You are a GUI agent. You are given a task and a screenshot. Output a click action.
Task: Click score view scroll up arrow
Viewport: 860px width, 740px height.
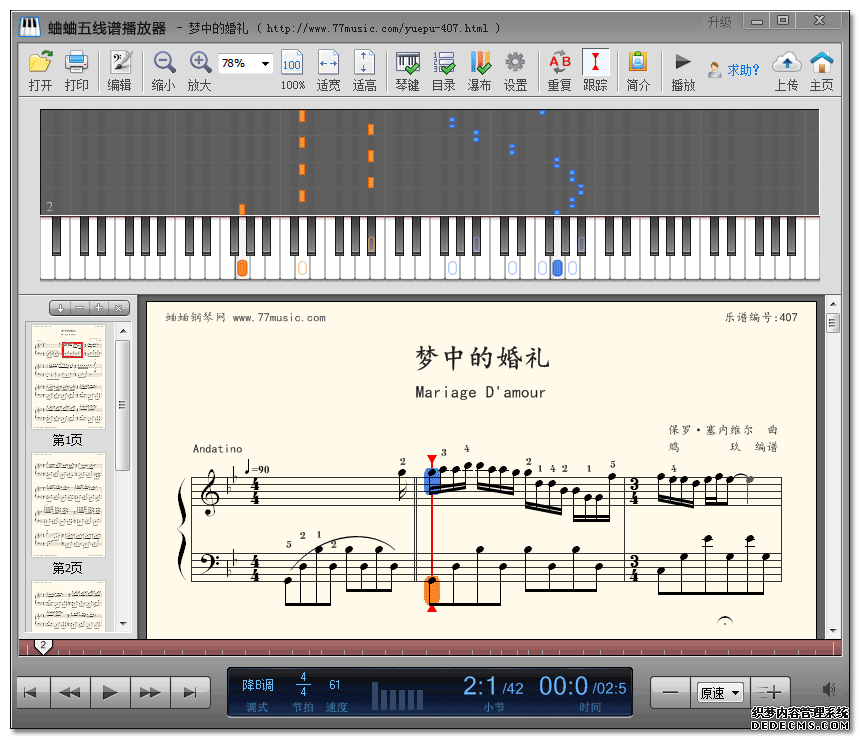[x=833, y=304]
